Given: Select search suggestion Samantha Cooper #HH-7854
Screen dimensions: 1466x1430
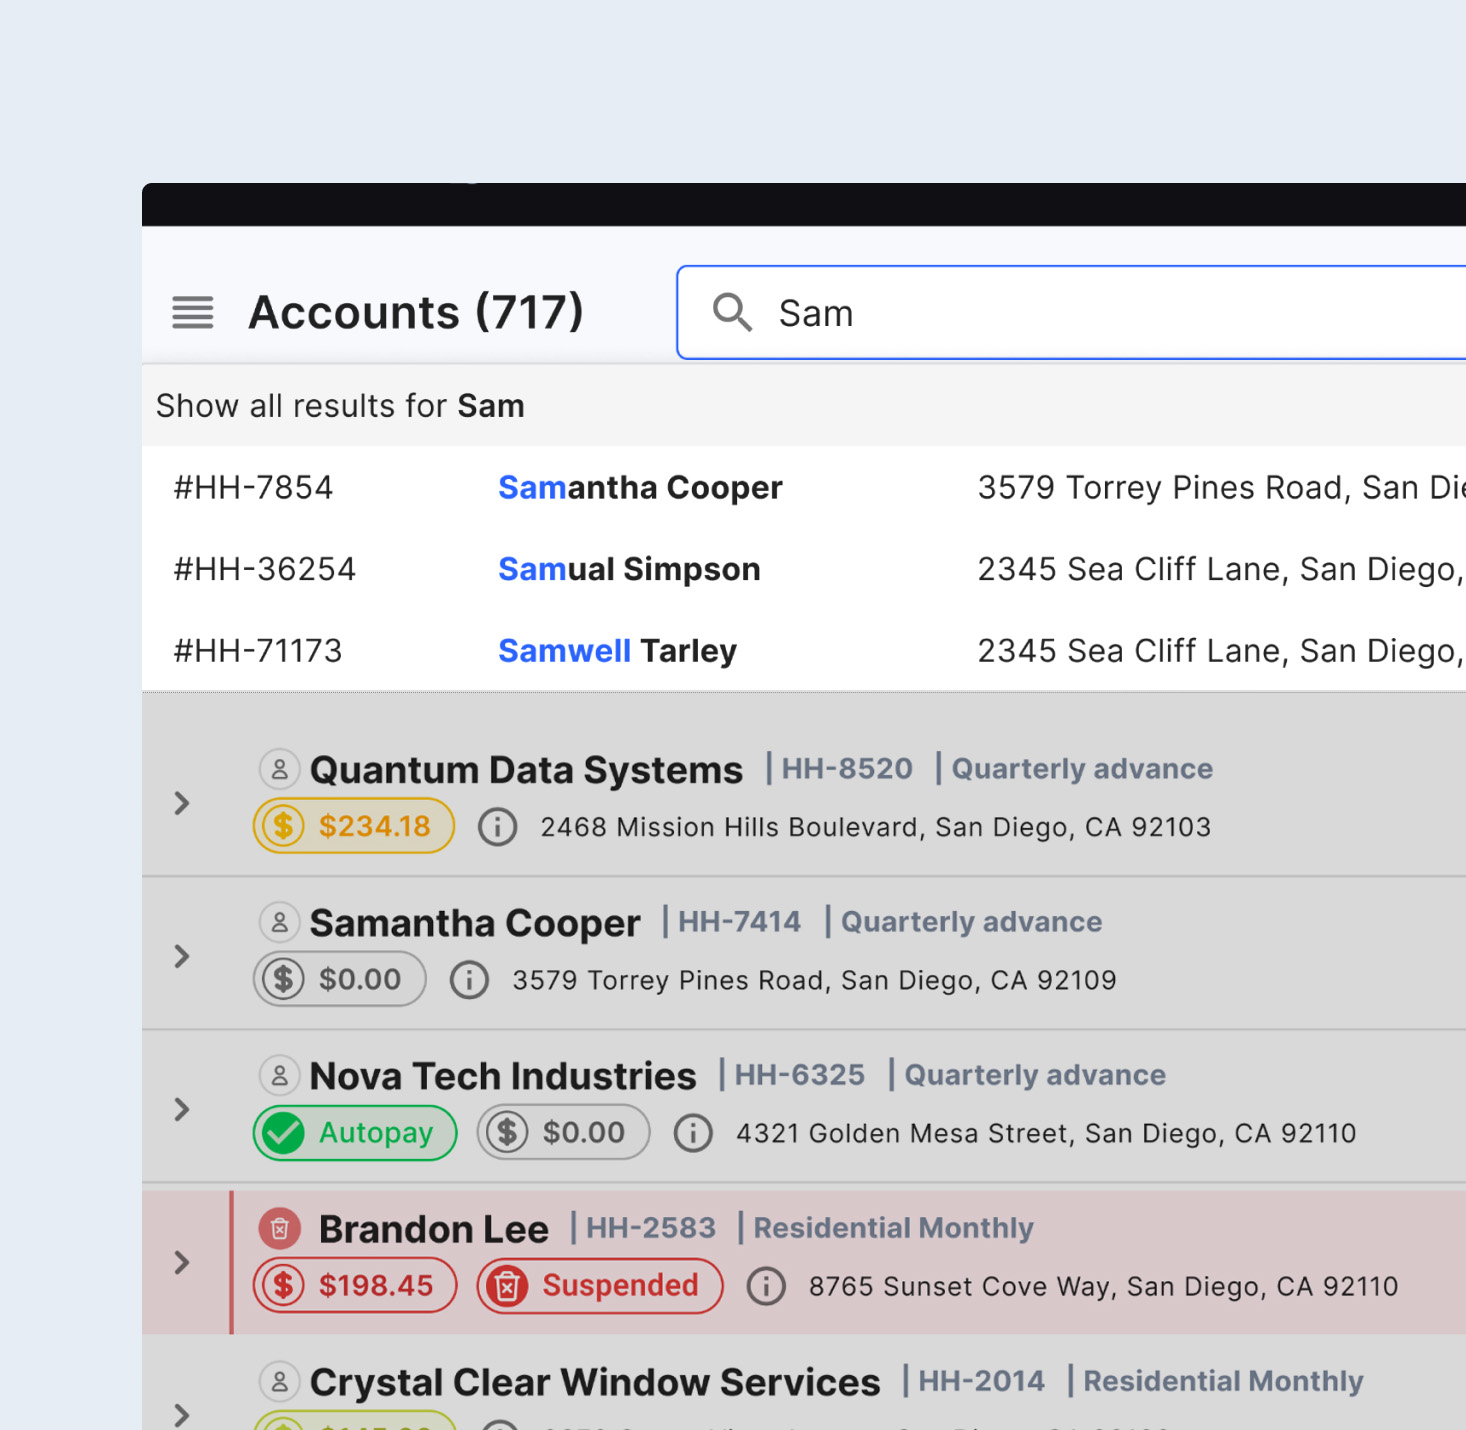Looking at the screenshot, I should pos(804,487).
